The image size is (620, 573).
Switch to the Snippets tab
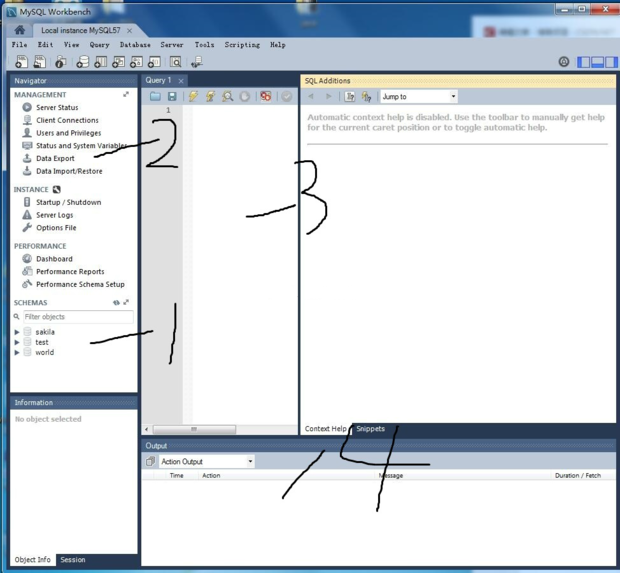pos(370,429)
